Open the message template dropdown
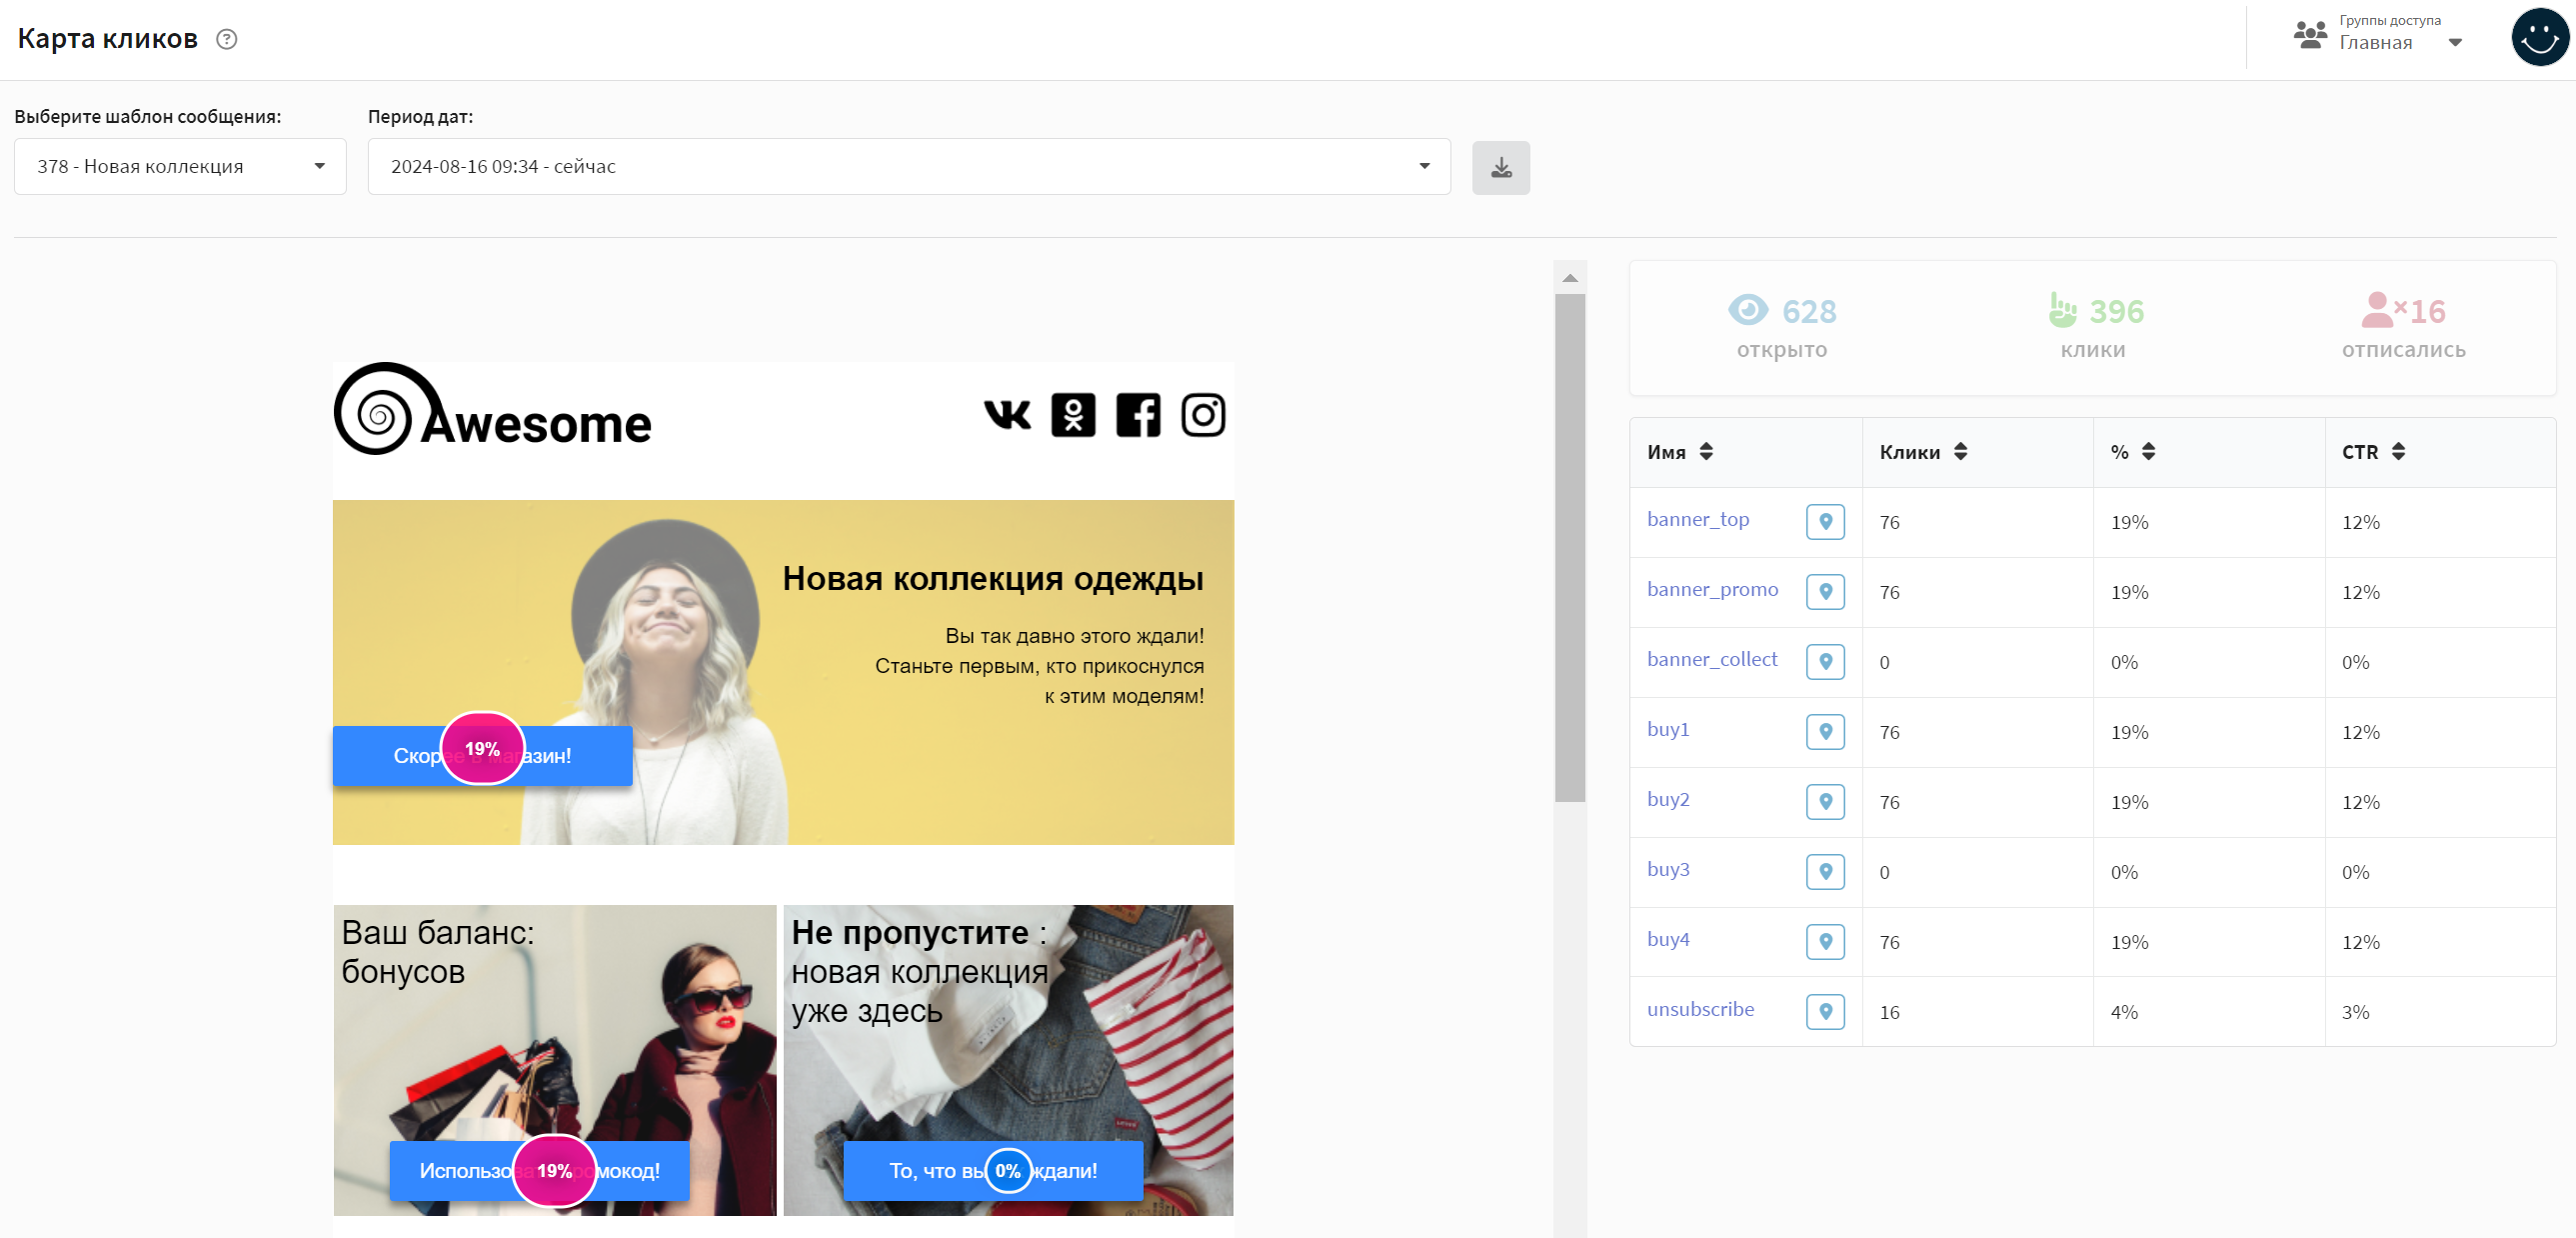 (x=180, y=166)
